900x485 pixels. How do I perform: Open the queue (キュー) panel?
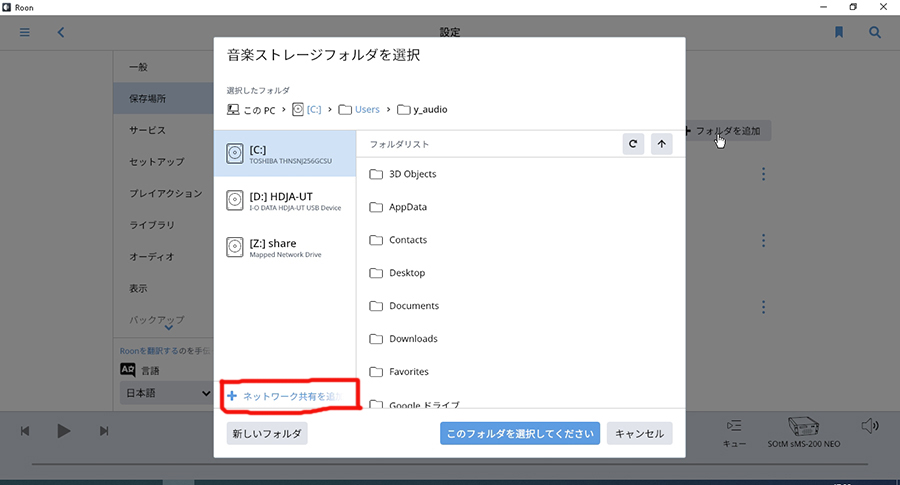[735, 432]
